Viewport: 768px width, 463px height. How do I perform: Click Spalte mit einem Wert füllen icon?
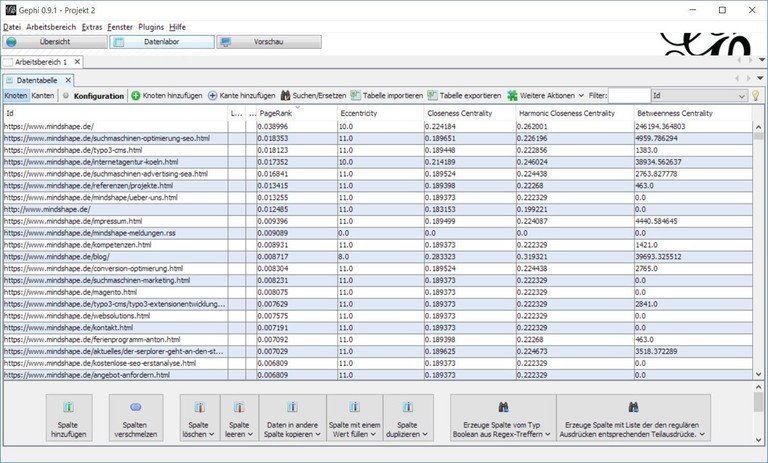point(355,407)
